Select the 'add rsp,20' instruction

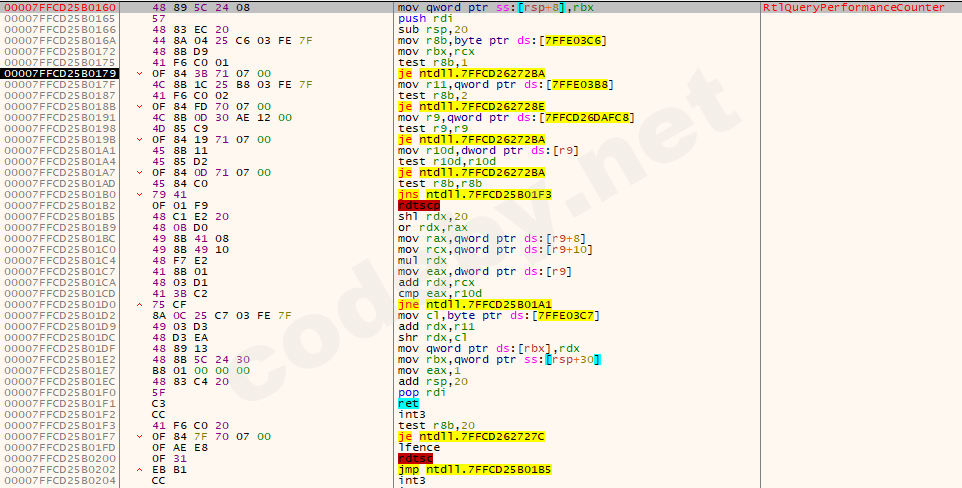click(x=433, y=383)
